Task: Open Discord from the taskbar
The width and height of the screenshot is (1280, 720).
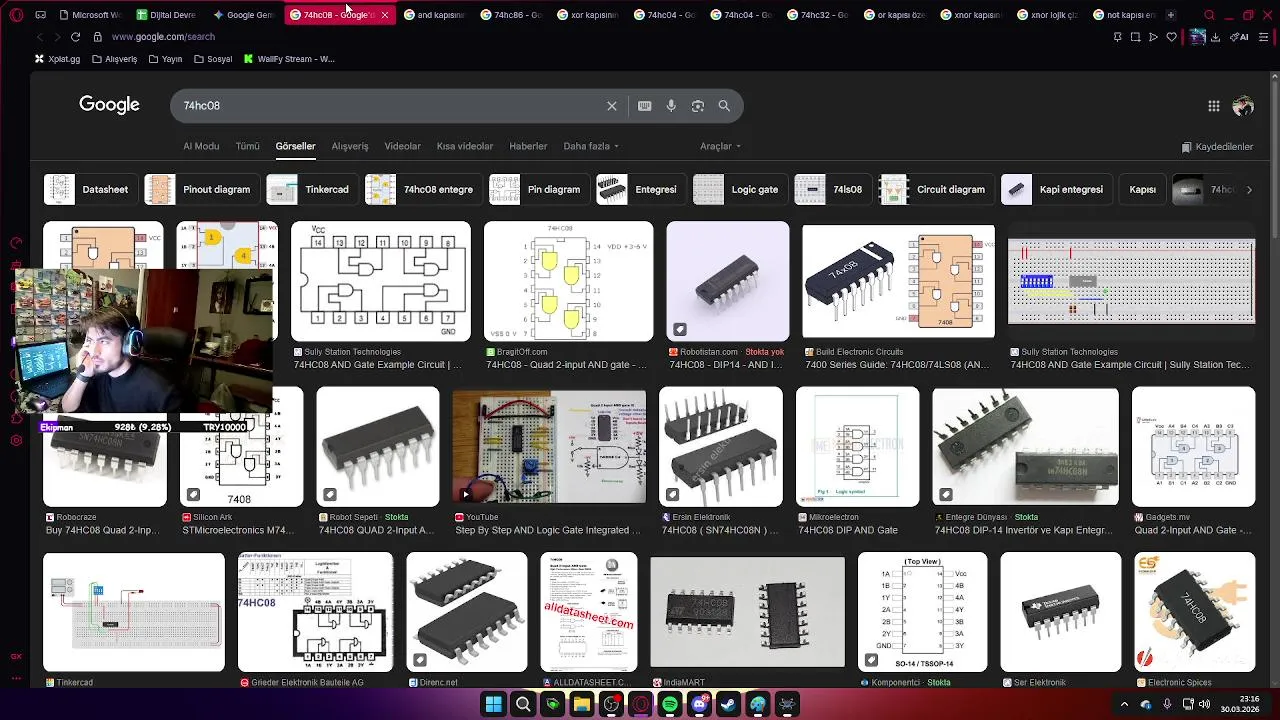Action: [x=700, y=705]
